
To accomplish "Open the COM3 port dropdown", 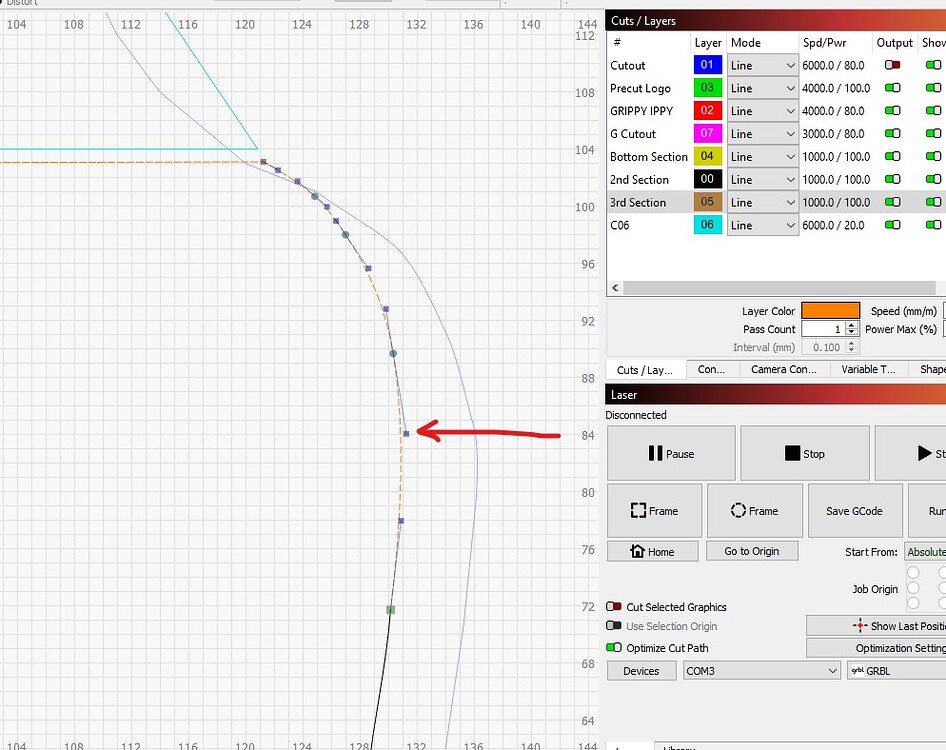I will coord(761,670).
